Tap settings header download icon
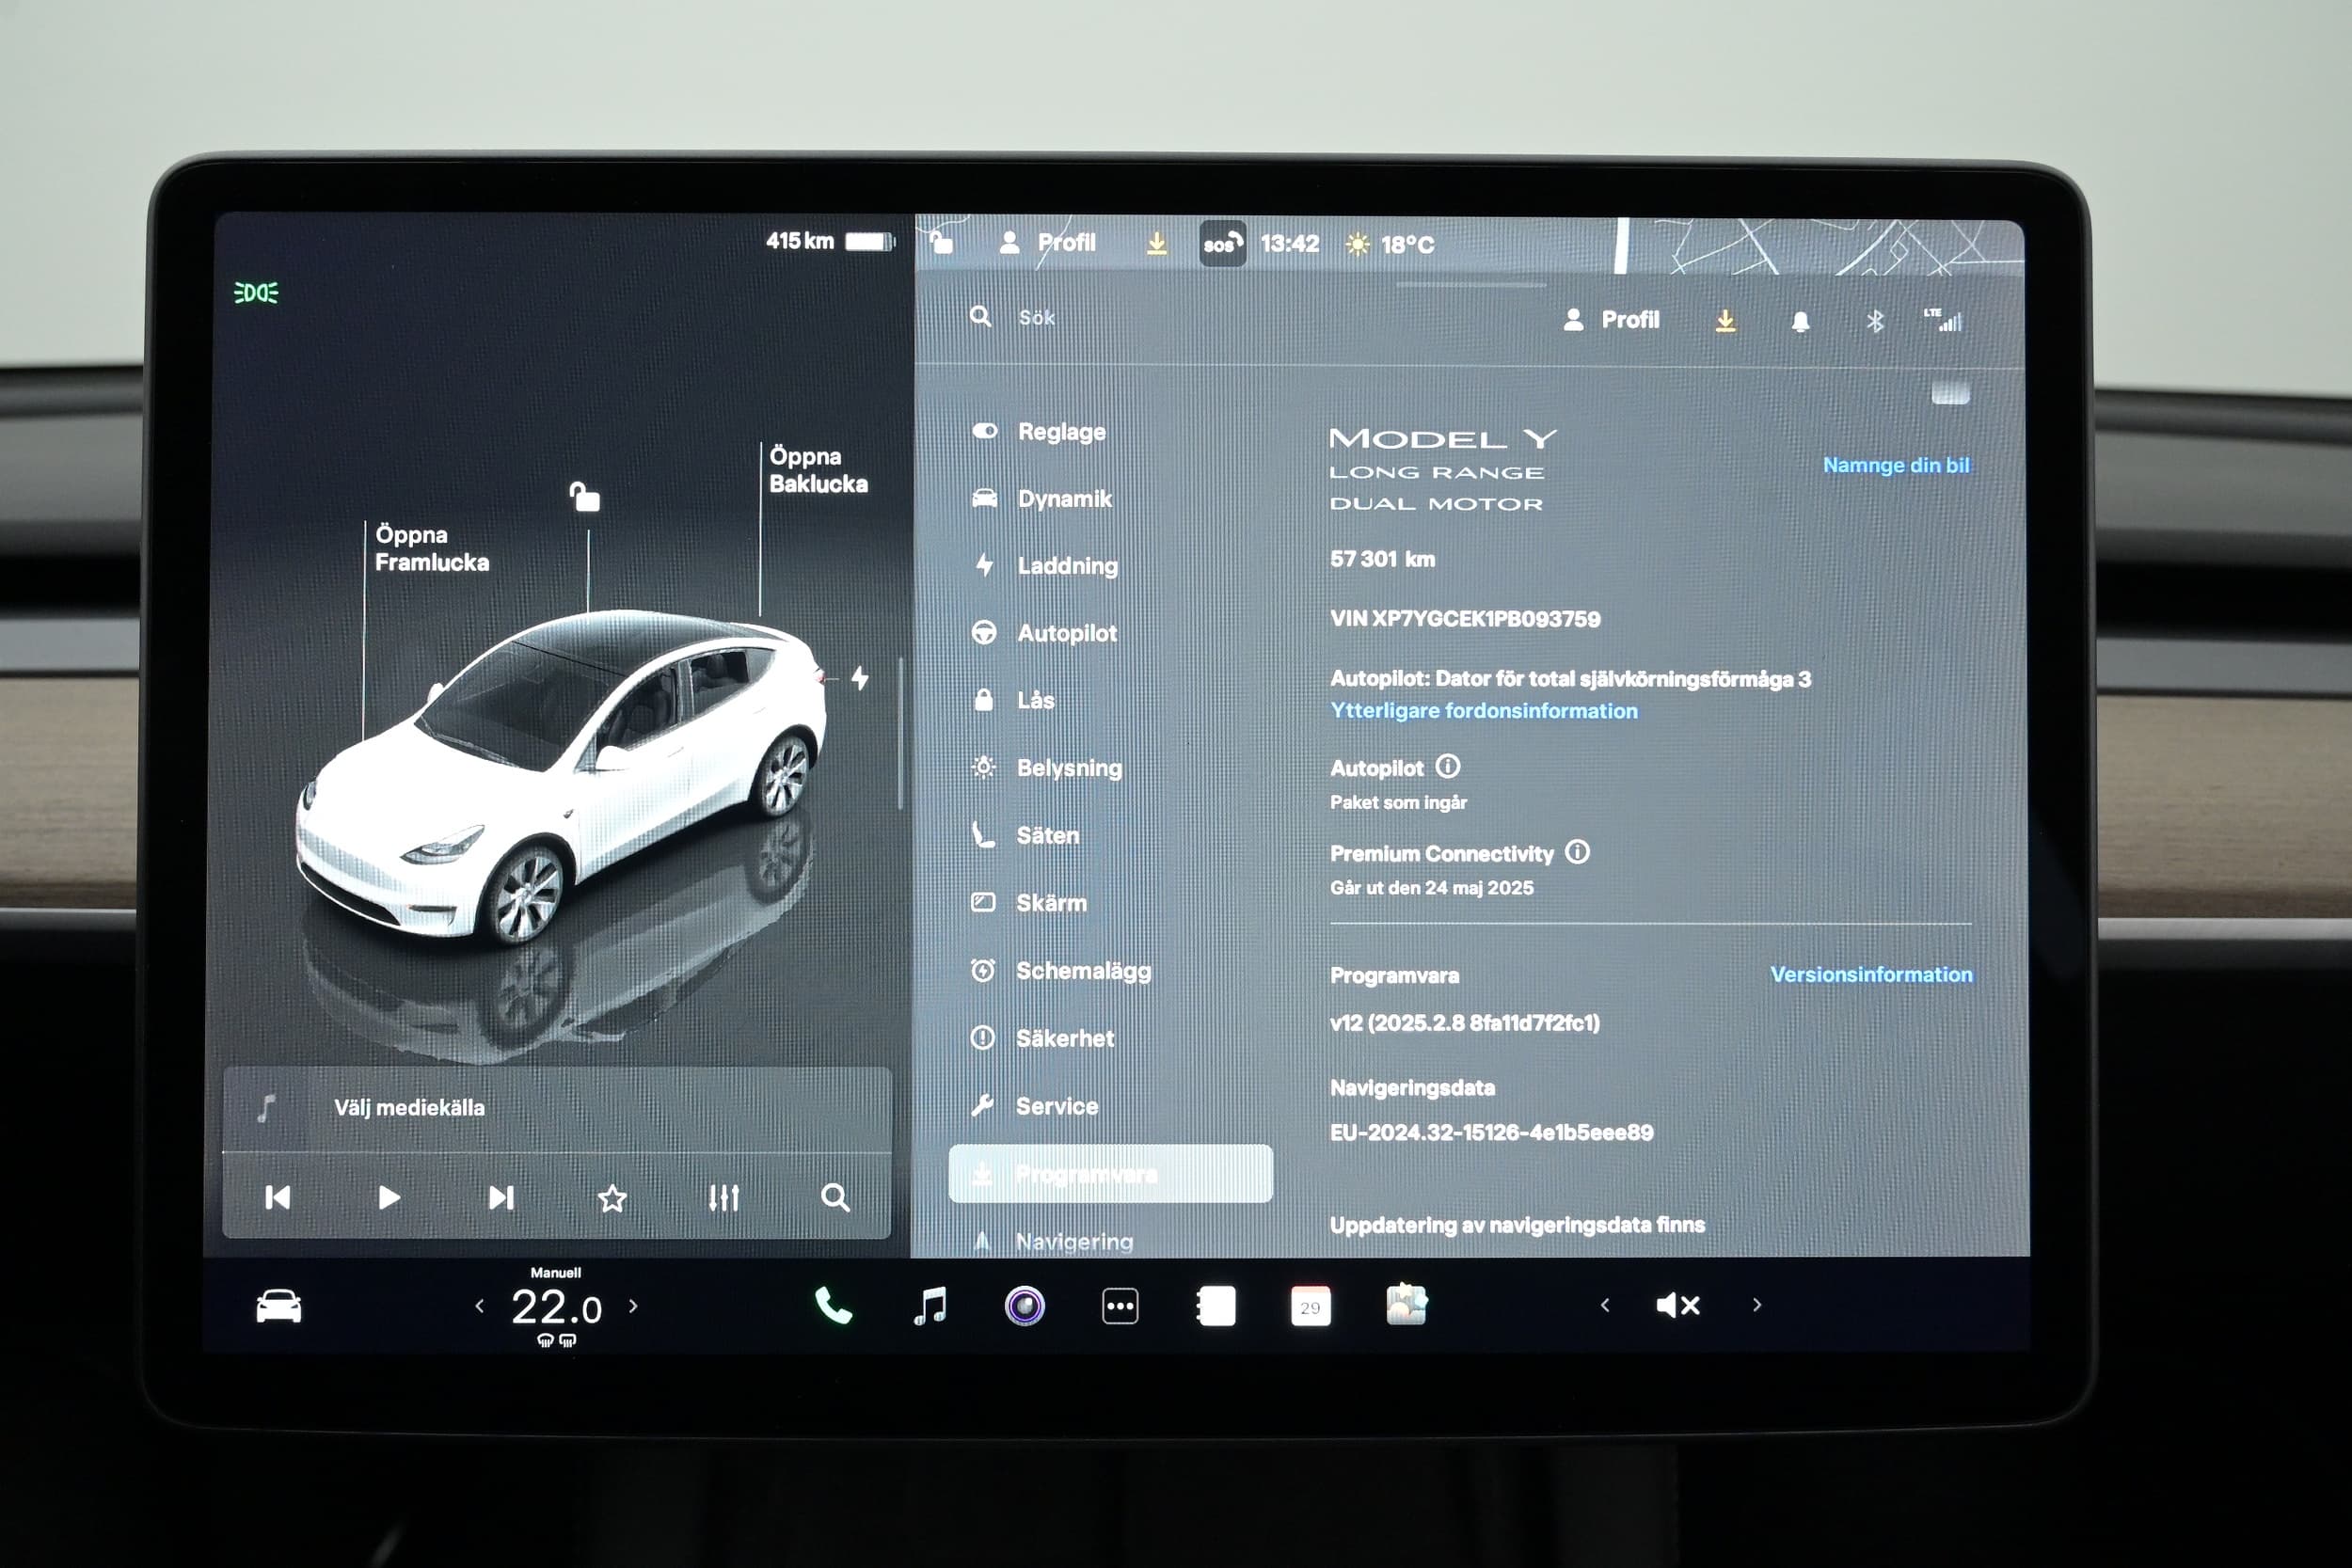 (x=1725, y=320)
